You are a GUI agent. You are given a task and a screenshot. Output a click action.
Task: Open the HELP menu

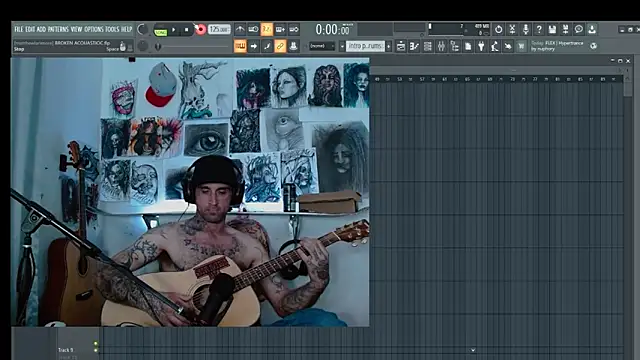coord(127,29)
